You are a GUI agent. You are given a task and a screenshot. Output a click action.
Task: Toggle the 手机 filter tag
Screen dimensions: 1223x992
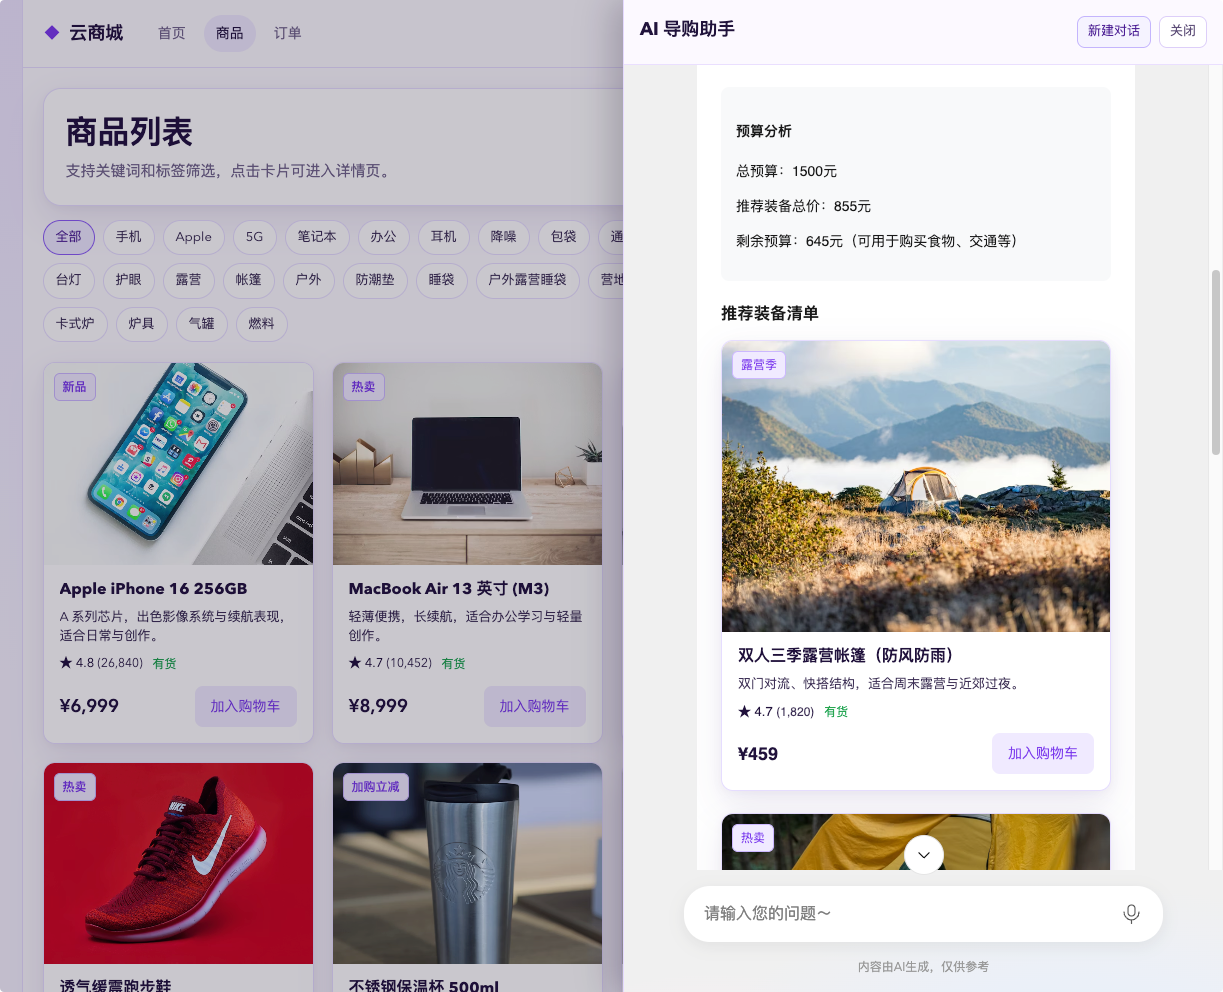coord(129,237)
